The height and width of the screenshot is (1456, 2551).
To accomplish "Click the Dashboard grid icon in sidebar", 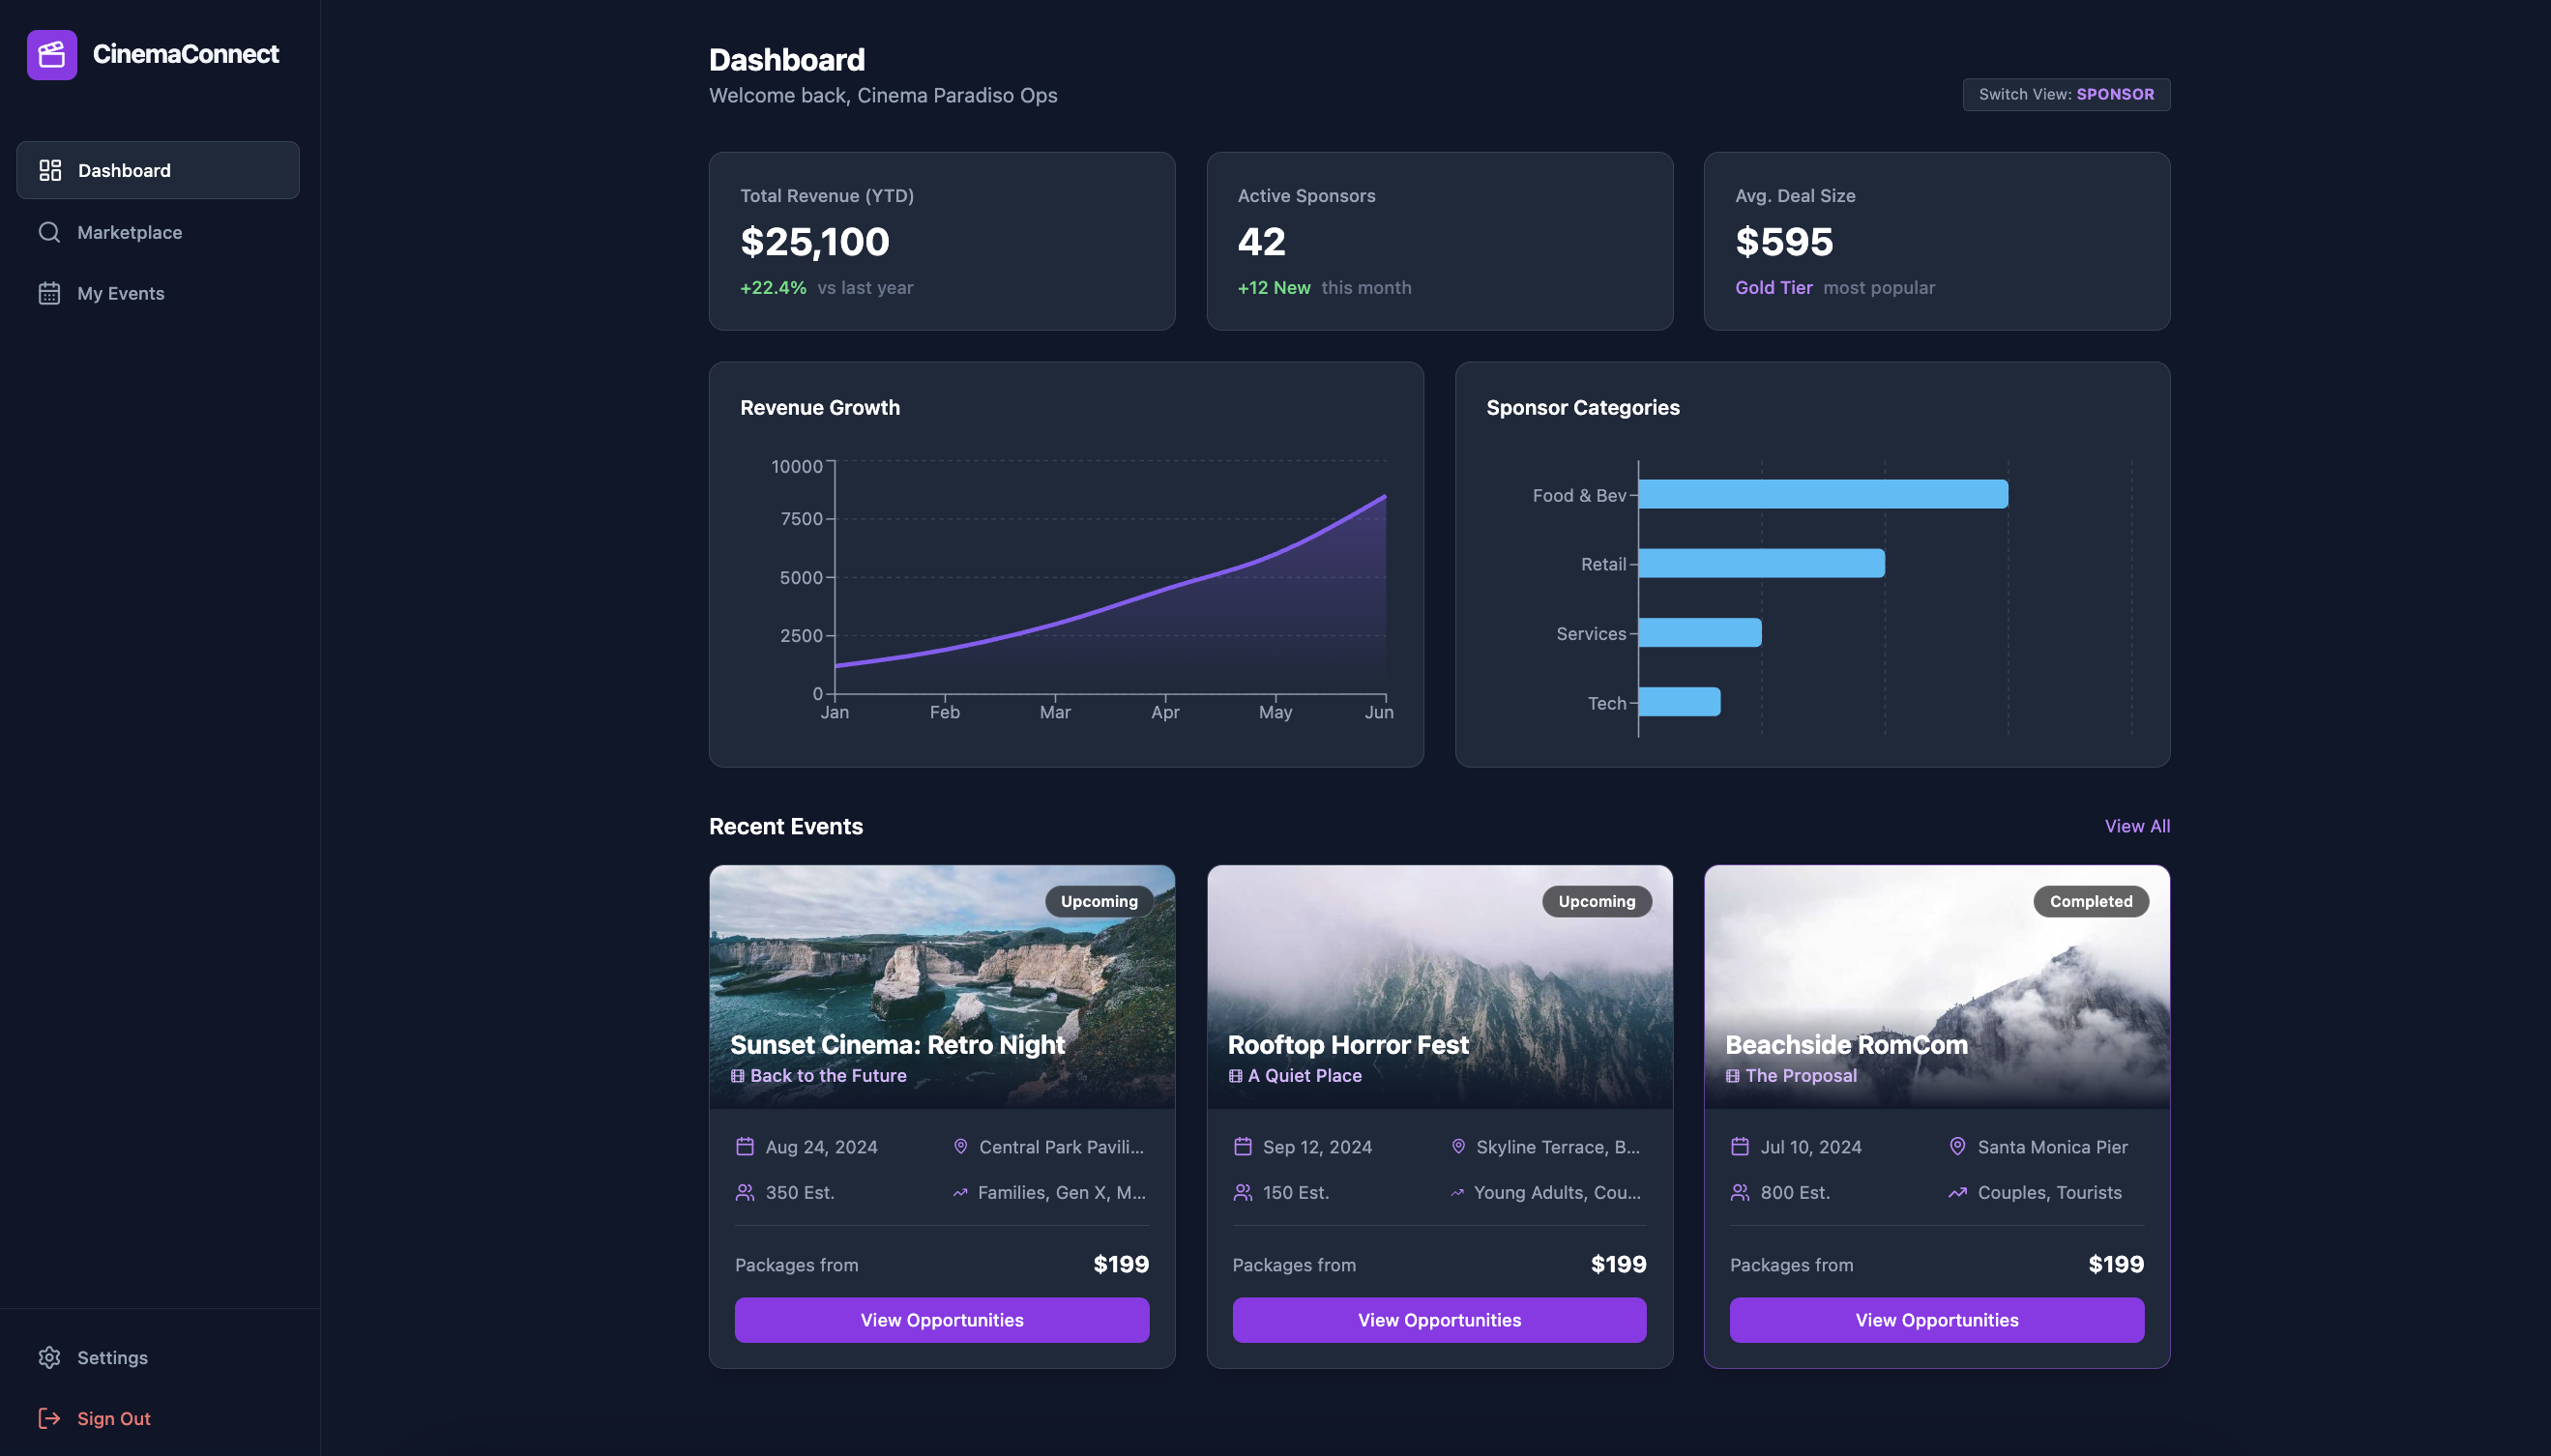I will tap(50, 170).
